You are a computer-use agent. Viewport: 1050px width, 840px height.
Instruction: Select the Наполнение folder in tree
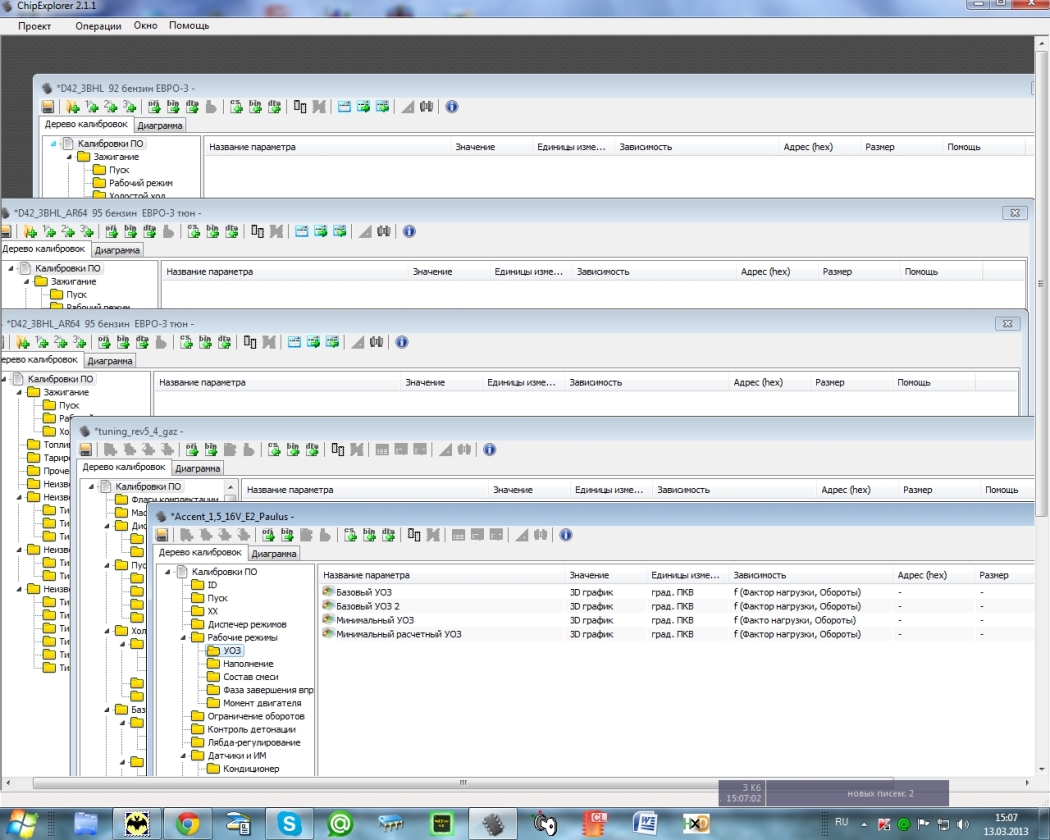pos(248,664)
